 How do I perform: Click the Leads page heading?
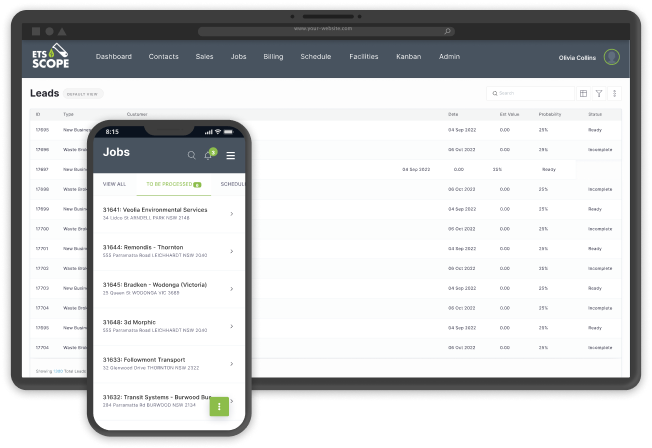(x=44, y=93)
